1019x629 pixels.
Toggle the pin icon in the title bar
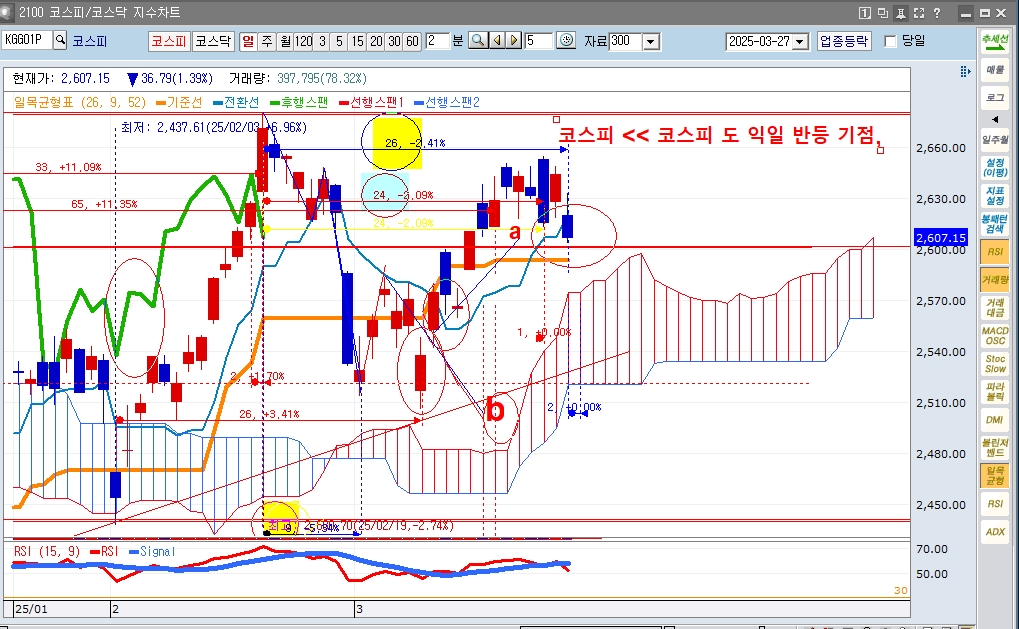click(x=901, y=13)
